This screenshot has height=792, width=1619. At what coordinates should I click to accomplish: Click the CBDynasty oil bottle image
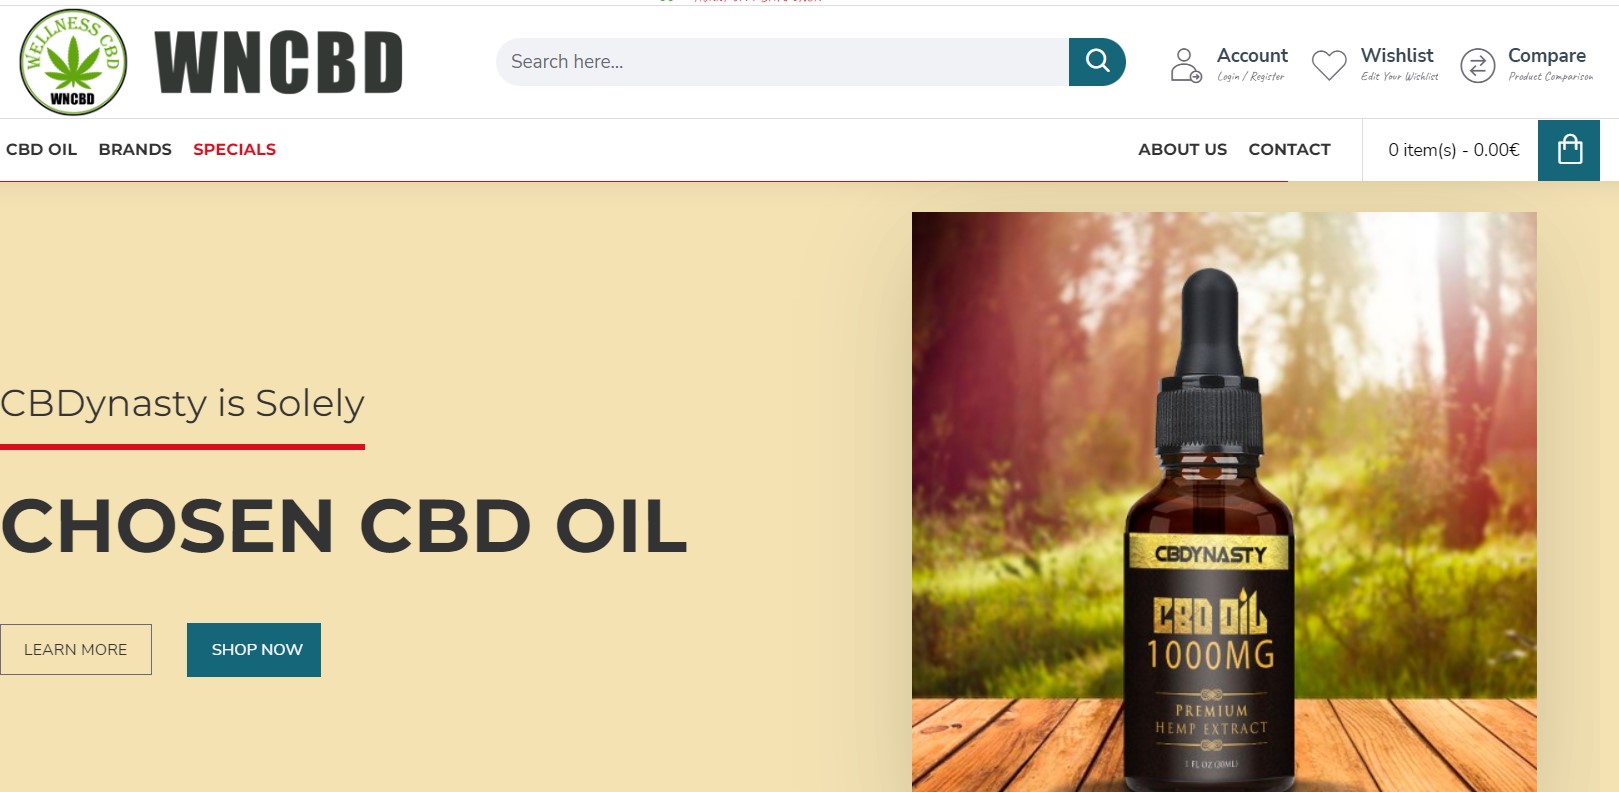(x=1224, y=502)
